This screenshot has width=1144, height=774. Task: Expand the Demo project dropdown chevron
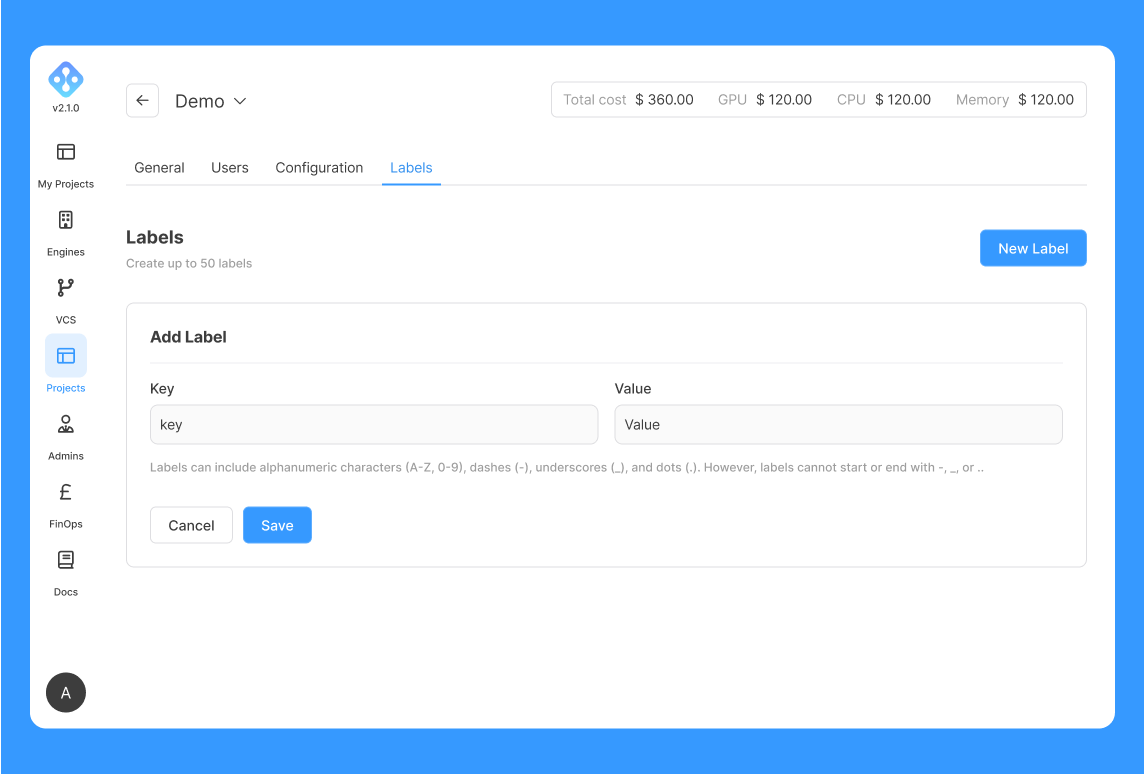pos(240,101)
